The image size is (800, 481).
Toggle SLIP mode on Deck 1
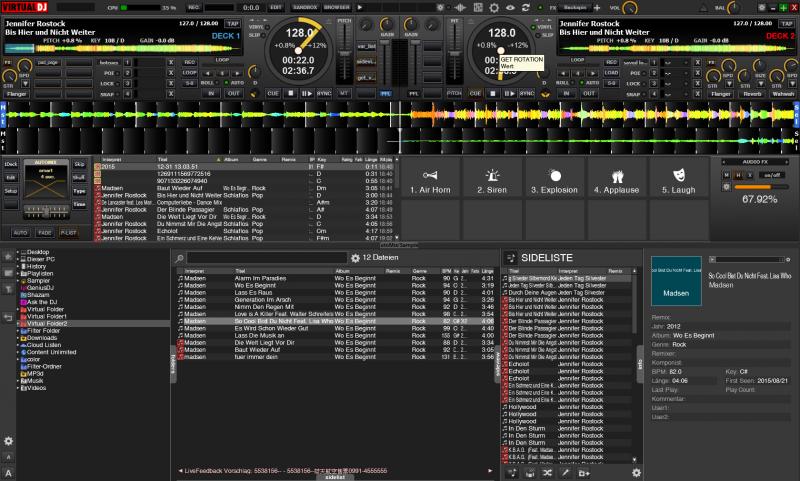coord(255,35)
